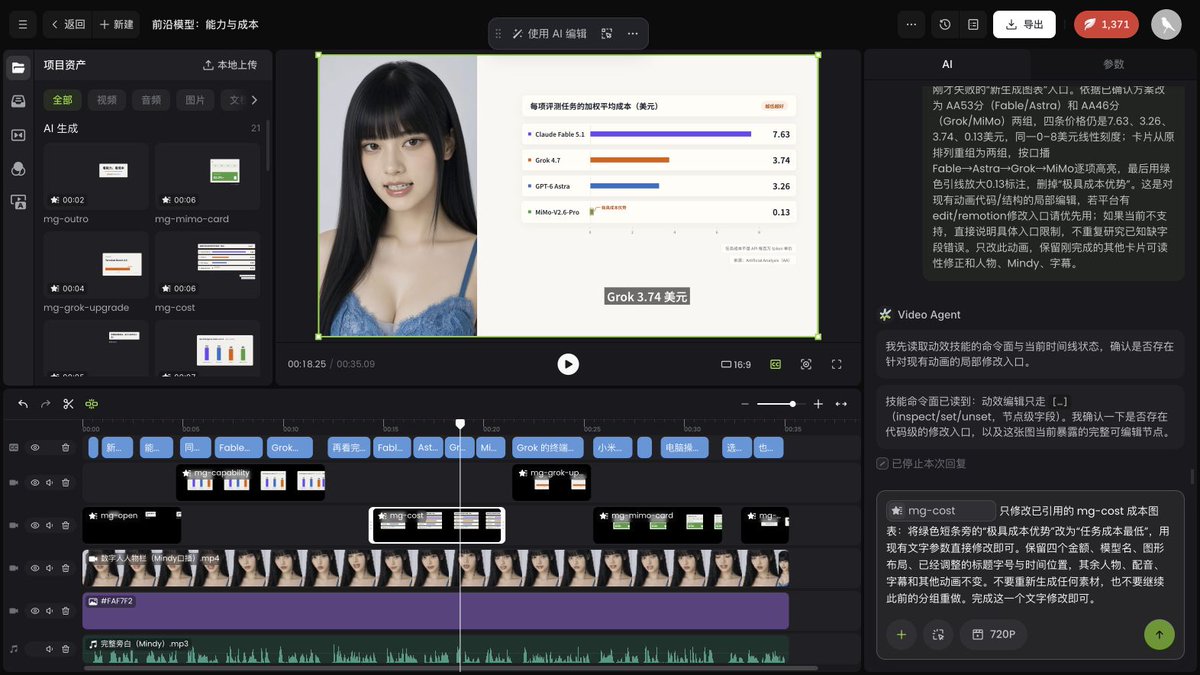Click the plus button in chat input
This screenshot has height=675, width=1200.
pyautogui.click(x=901, y=634)
